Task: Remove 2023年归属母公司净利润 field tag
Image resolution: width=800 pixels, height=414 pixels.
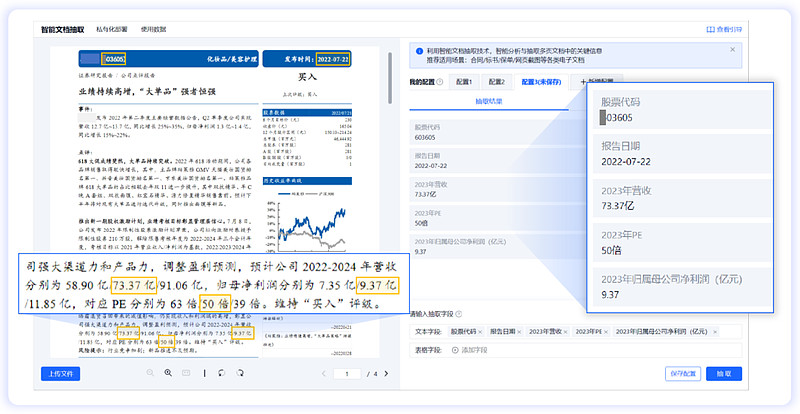Action: click(715, 332)
